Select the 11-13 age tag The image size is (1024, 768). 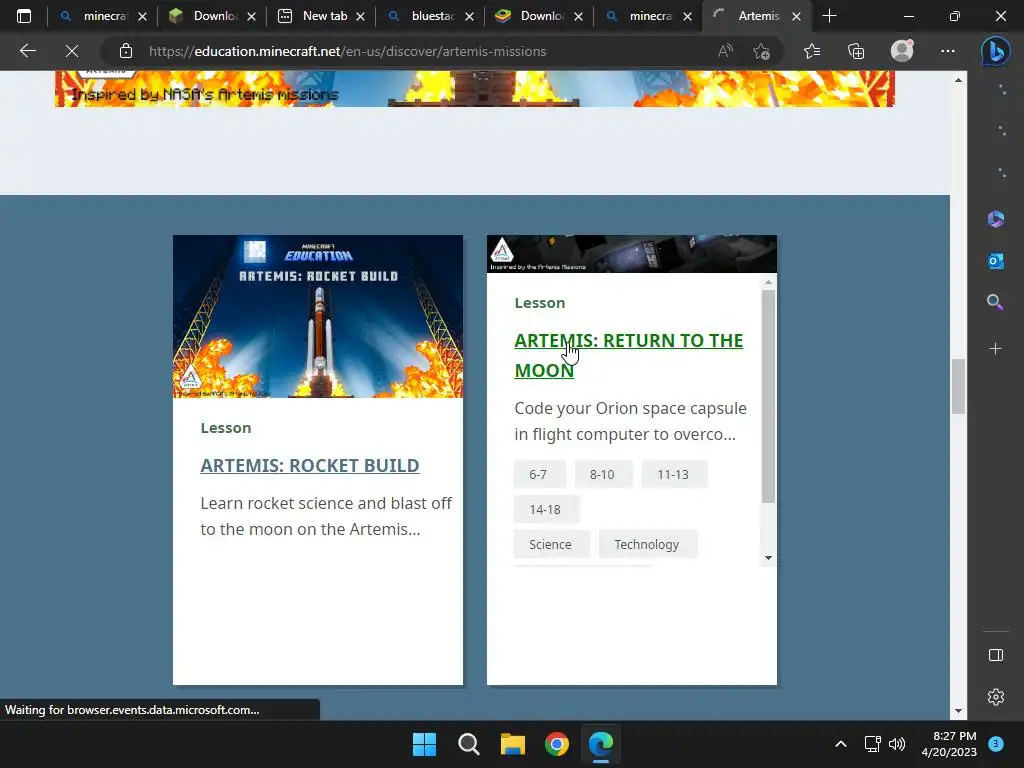(673, 475)
